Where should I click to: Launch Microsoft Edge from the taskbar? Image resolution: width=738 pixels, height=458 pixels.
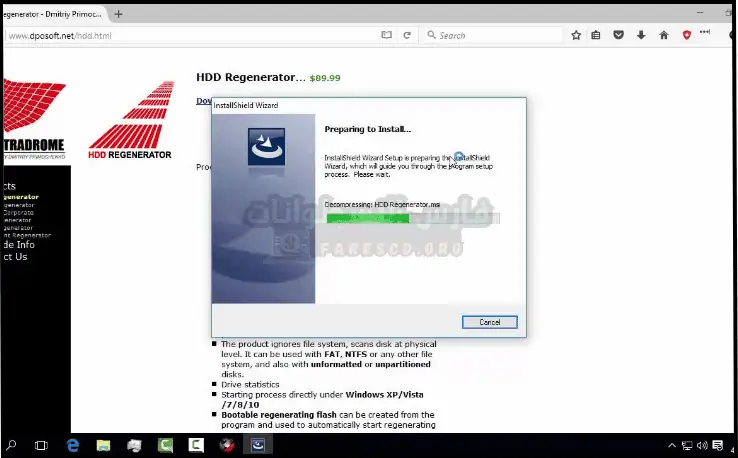click(73, 444)
